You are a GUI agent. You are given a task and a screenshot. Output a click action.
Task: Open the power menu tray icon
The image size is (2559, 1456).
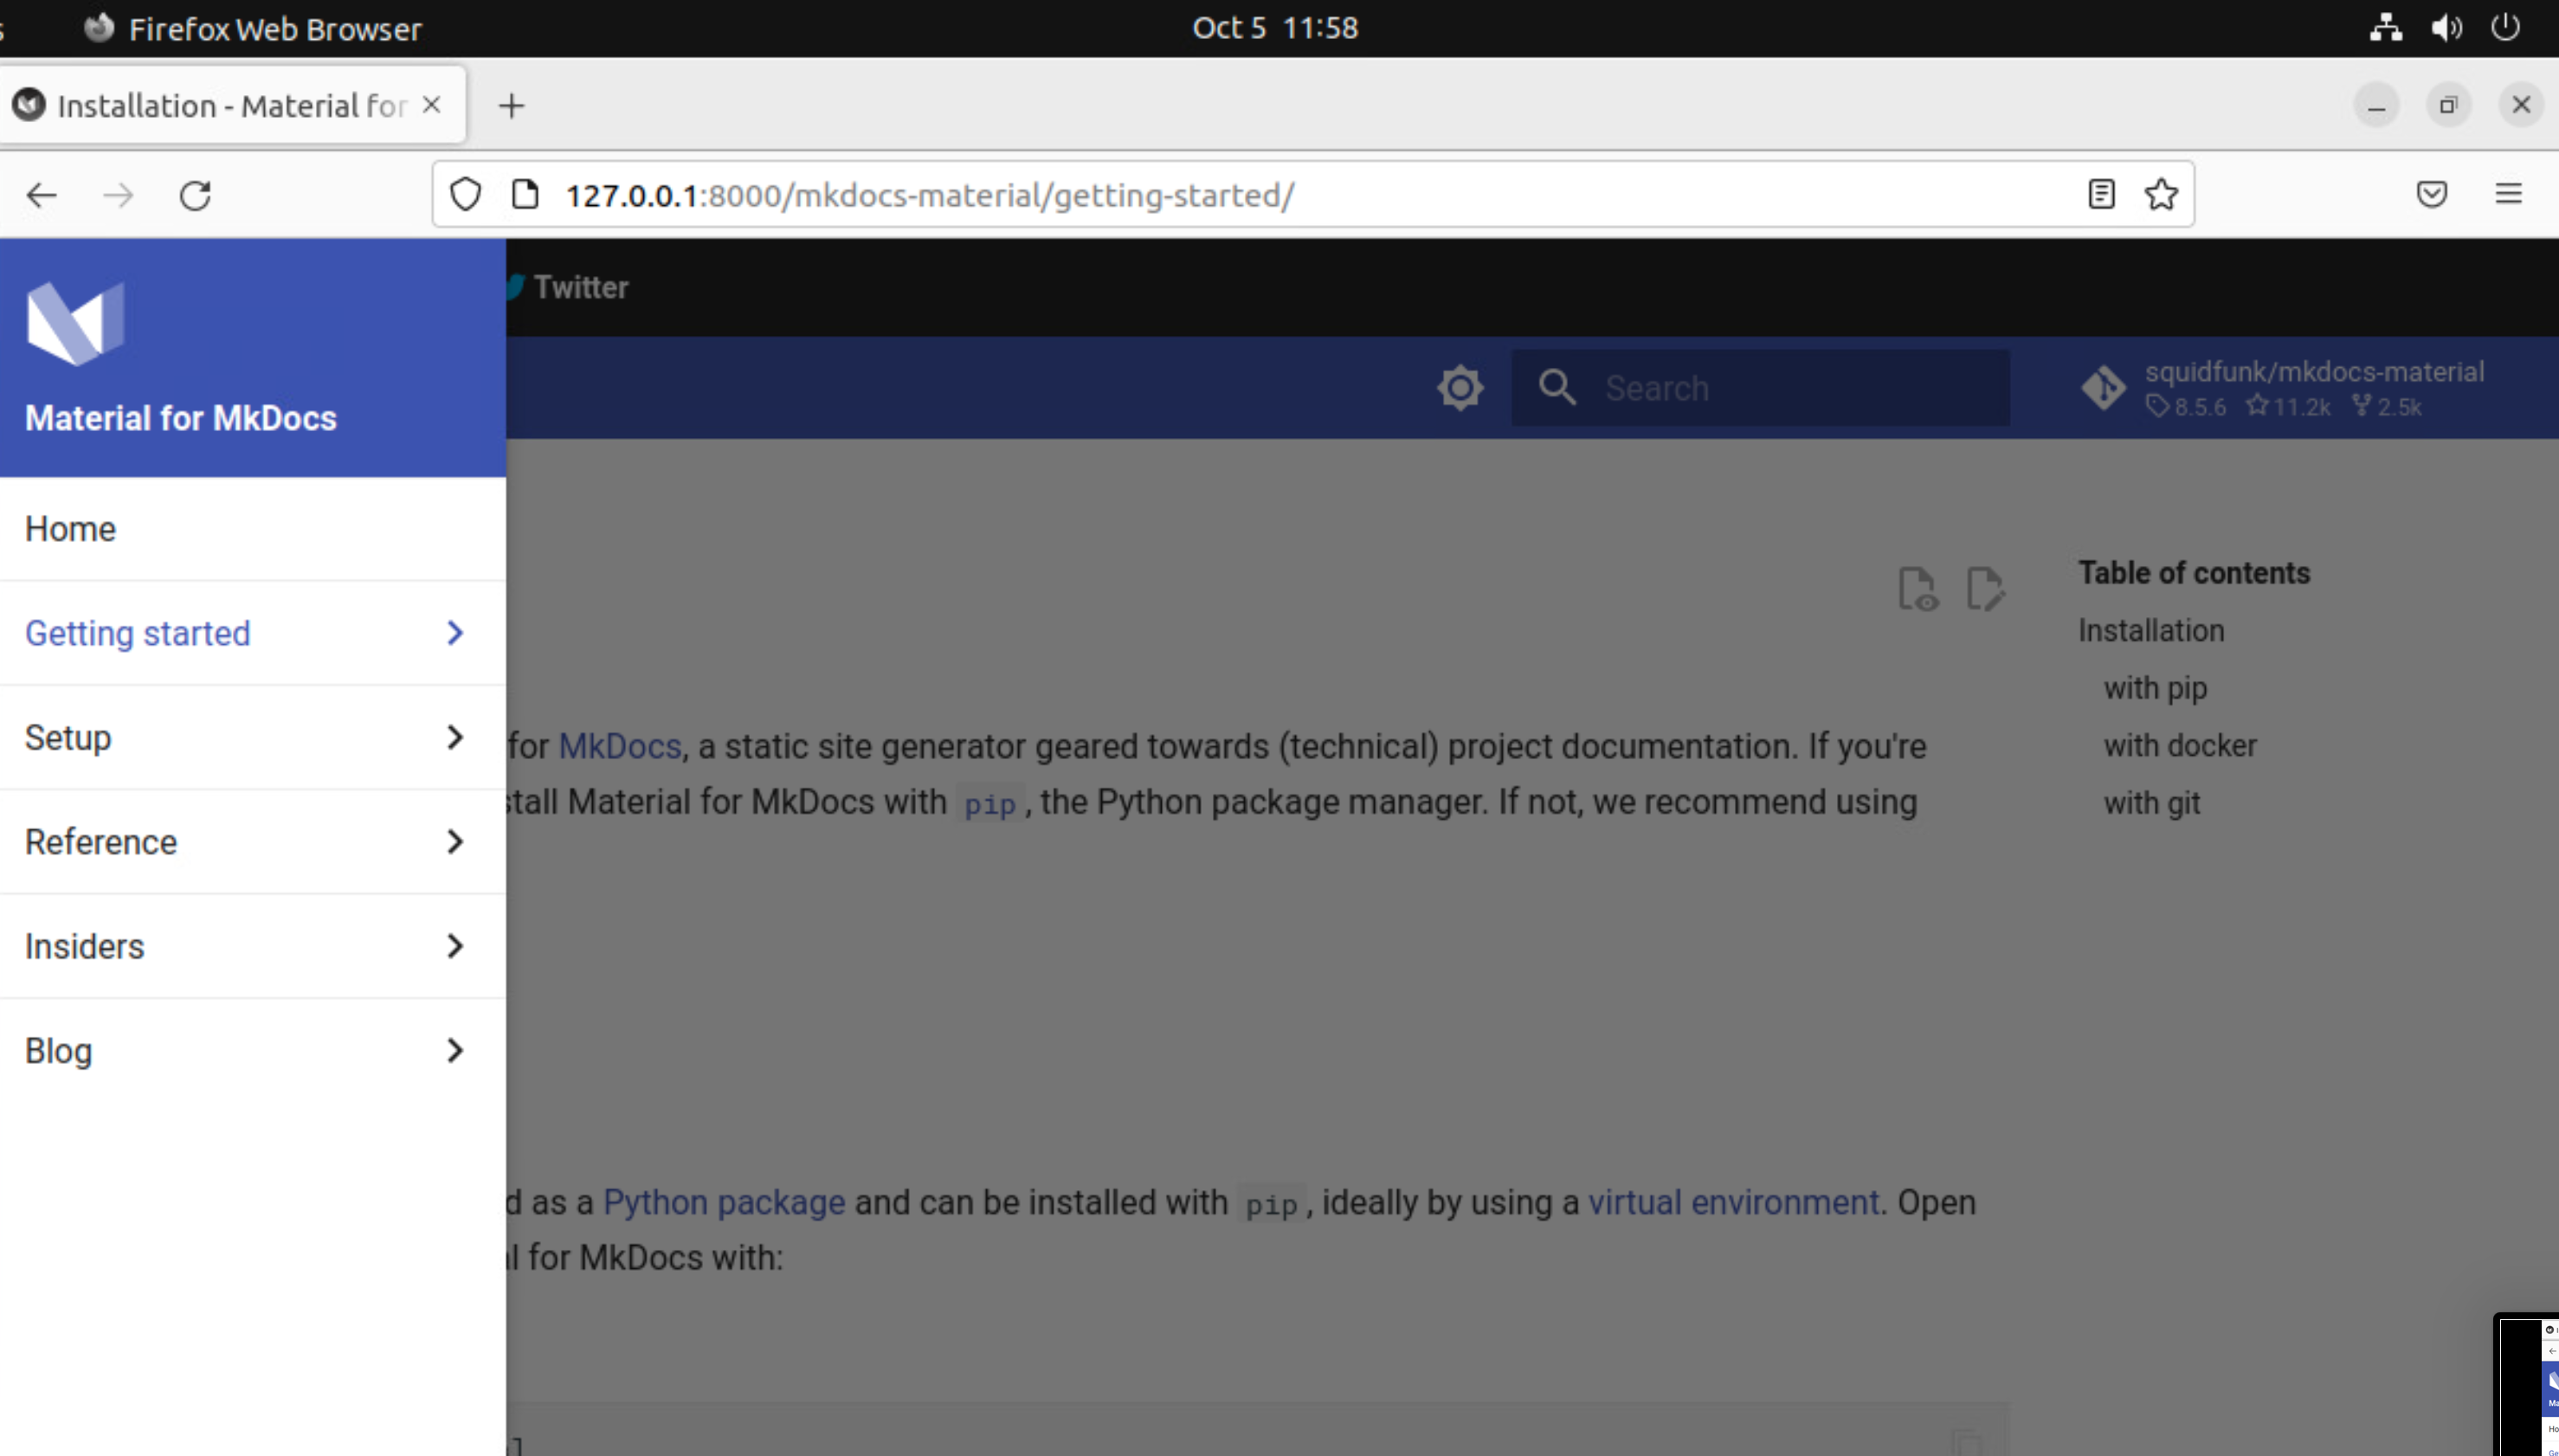pyautogui.click(x=2505, y=27)
